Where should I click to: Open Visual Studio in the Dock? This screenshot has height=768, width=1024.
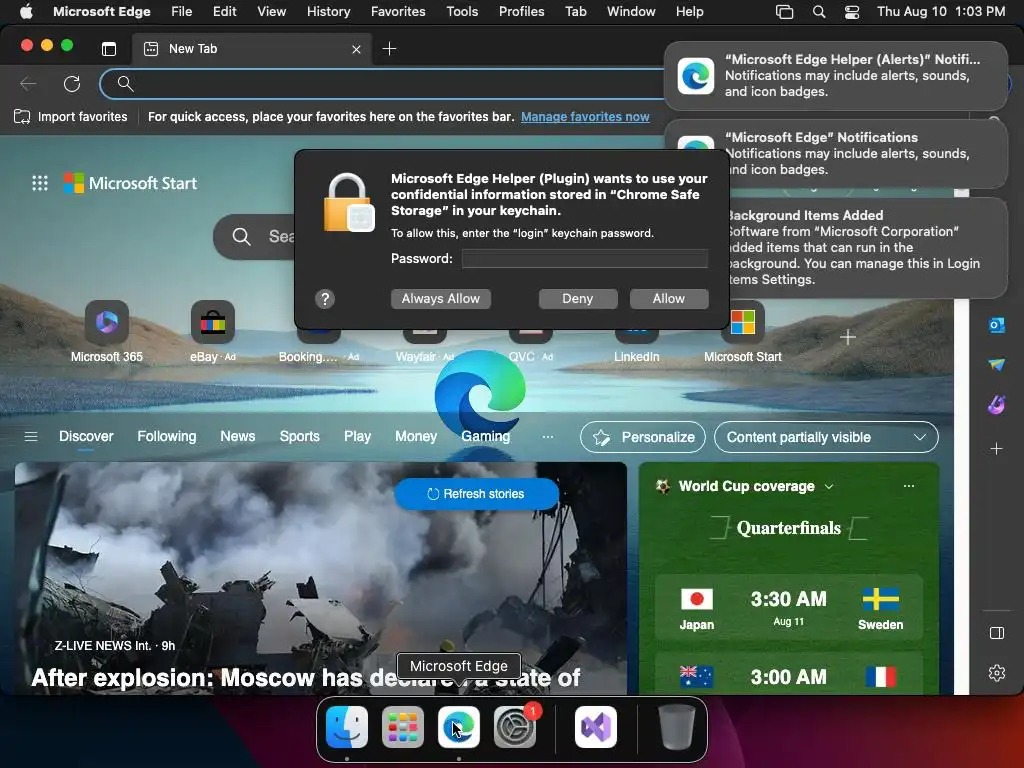[596, 727]
